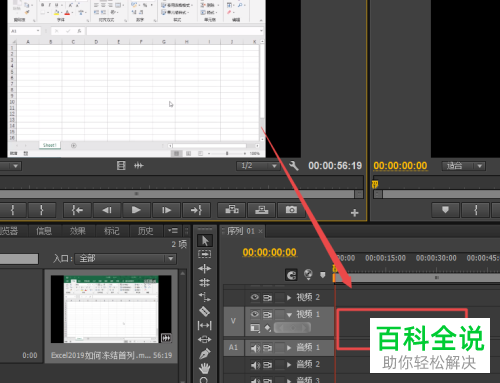Select the 序列 01 timeline tab
Viewport: 500px width, 383px height.
(241, 231)
